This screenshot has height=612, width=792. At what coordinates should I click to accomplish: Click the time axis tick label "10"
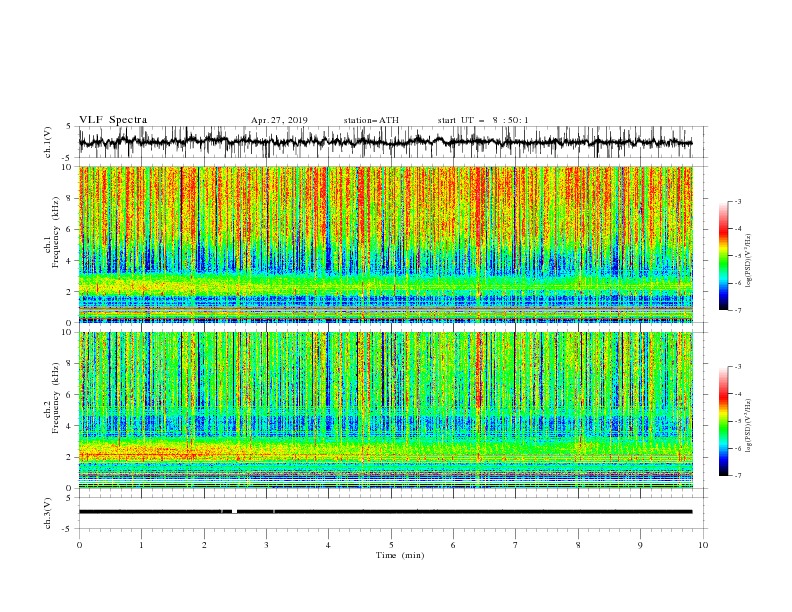click(x=703, y=545)
